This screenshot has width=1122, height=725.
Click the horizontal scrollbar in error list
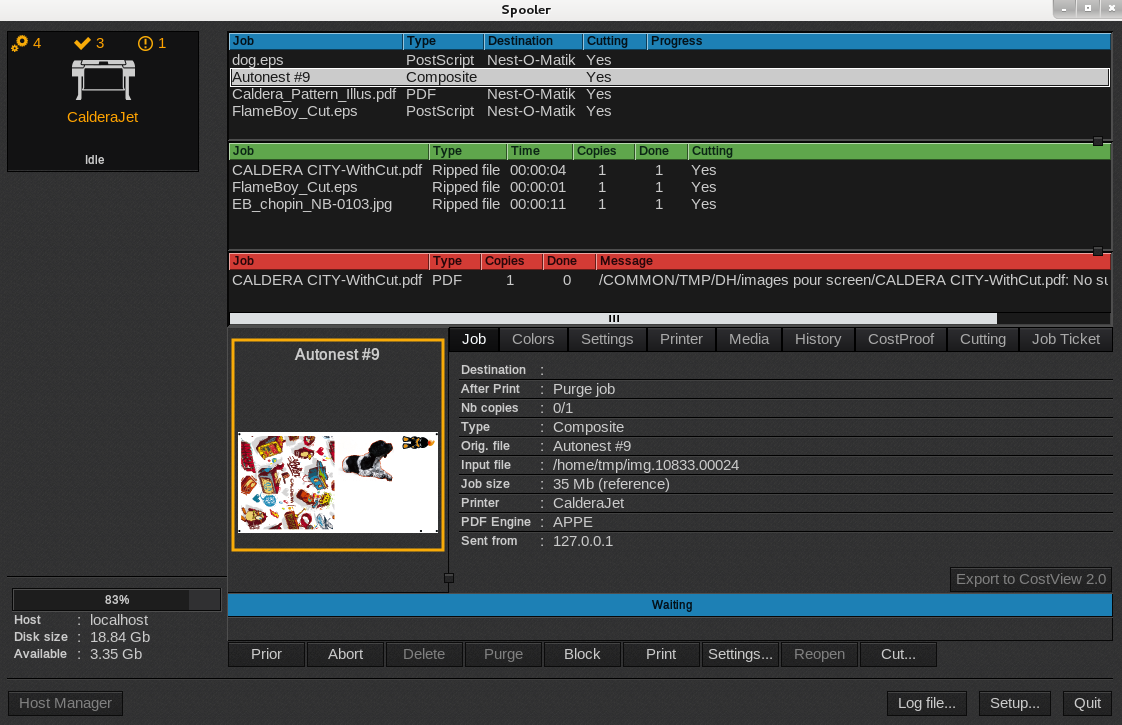(613, 319)
